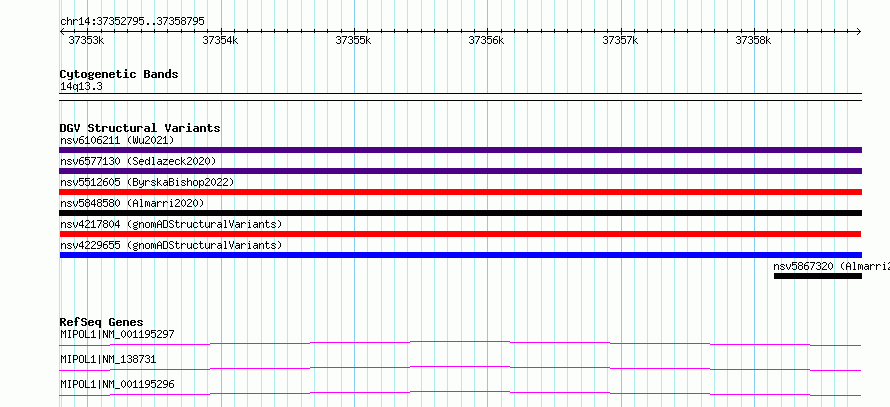Open the MIPOL1|NM_001195297 transcript label
This screenshot has width=890, height=407.
coord(117,334)
